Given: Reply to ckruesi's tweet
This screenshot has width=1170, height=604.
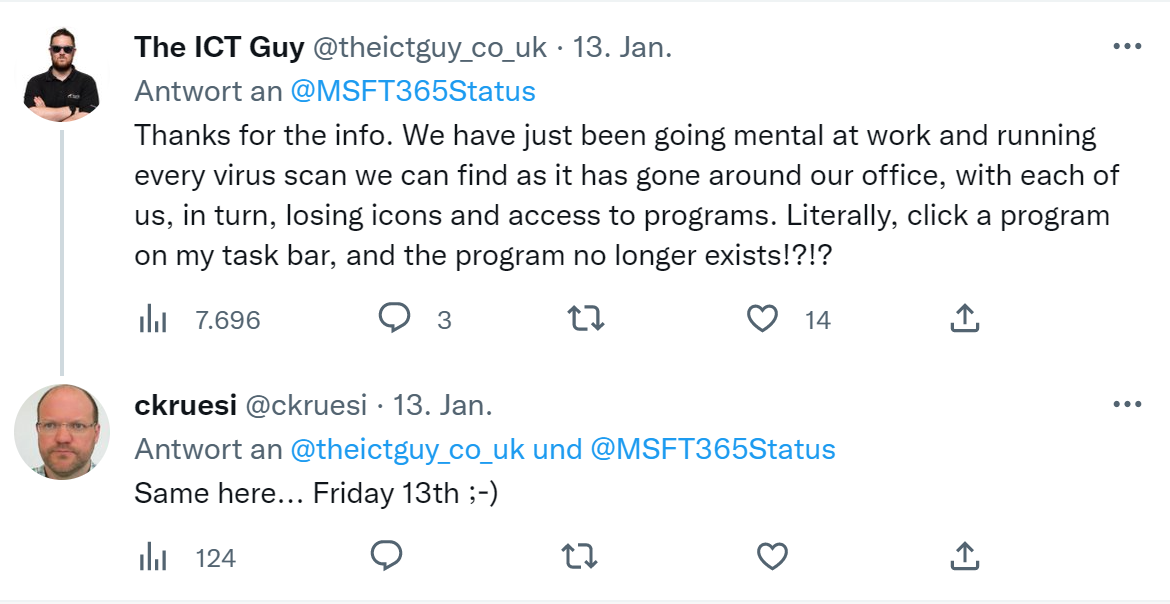Looking at the screenshot, I should click(x=386, y=556).
